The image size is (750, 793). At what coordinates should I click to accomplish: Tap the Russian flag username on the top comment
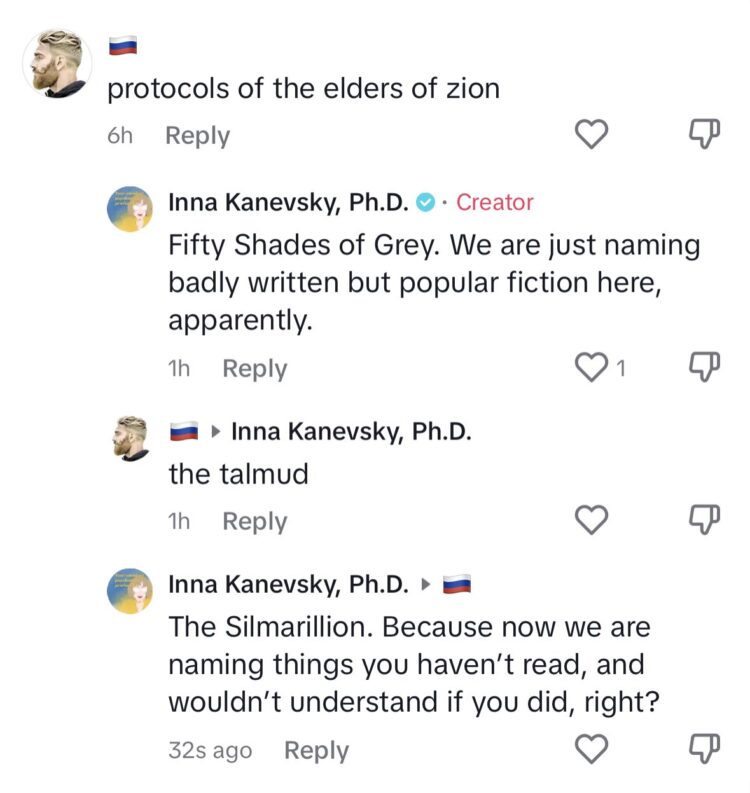coord(121,46)
